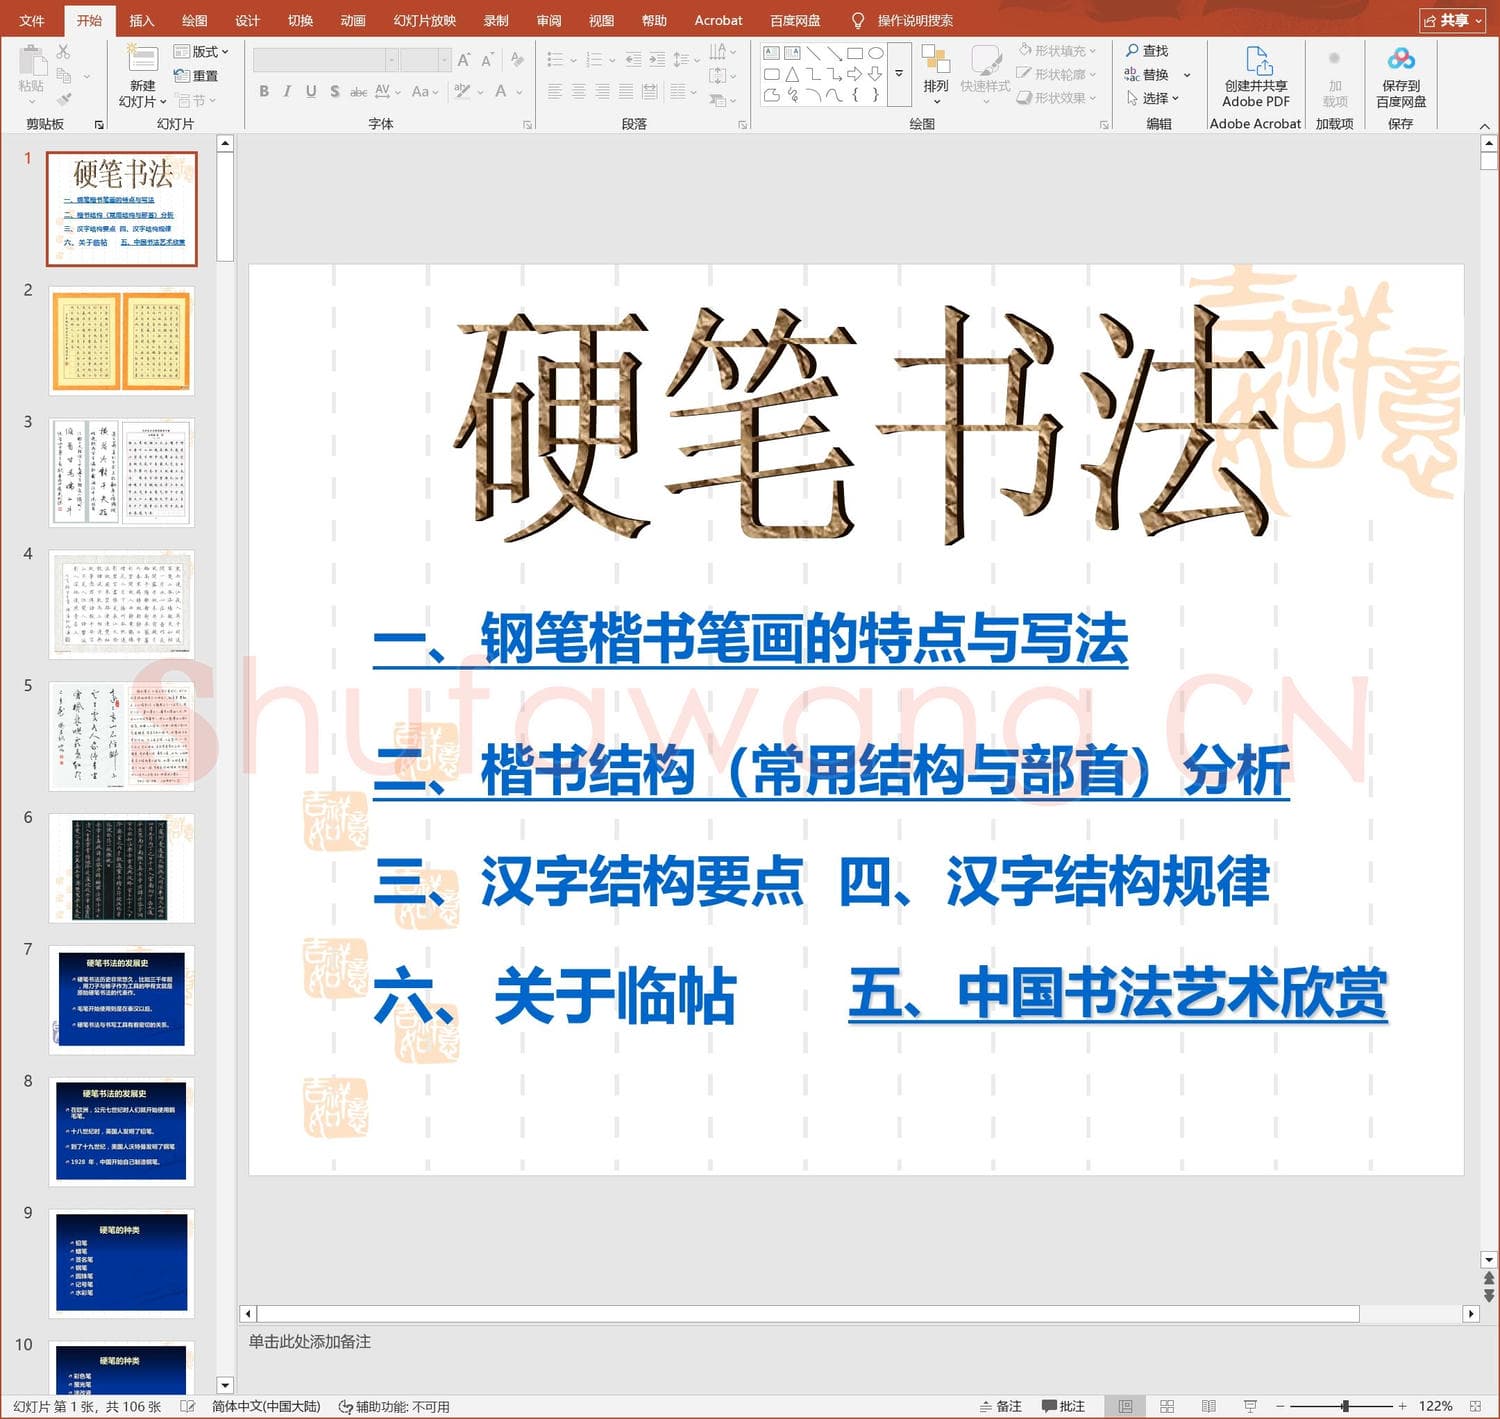The image size is (1500, 1419).
Task: Open the font name combo box
Action: tap(325, 60)
